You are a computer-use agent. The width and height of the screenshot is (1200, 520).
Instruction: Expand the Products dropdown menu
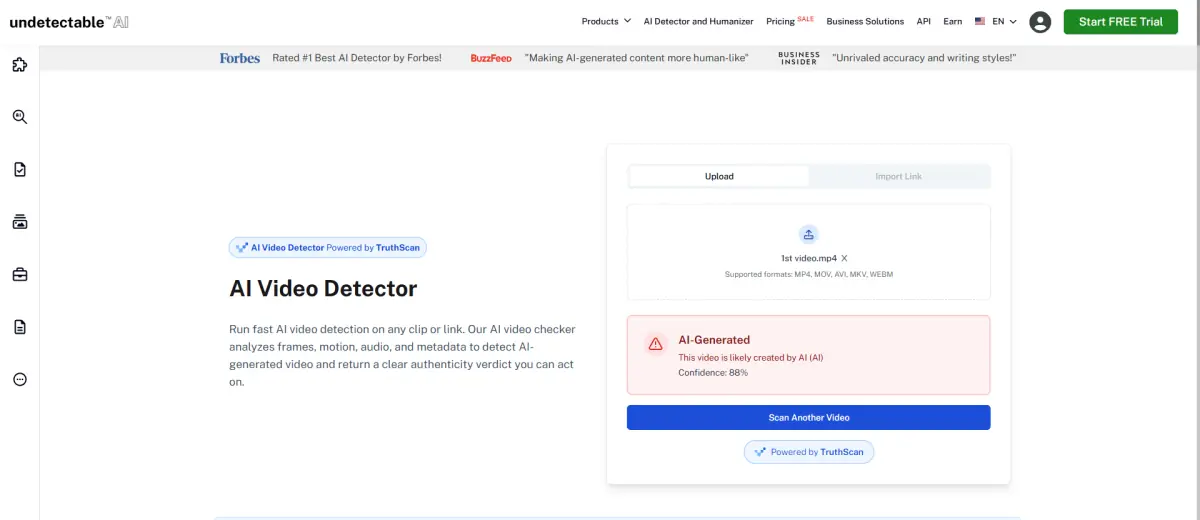tap(606, 21)
